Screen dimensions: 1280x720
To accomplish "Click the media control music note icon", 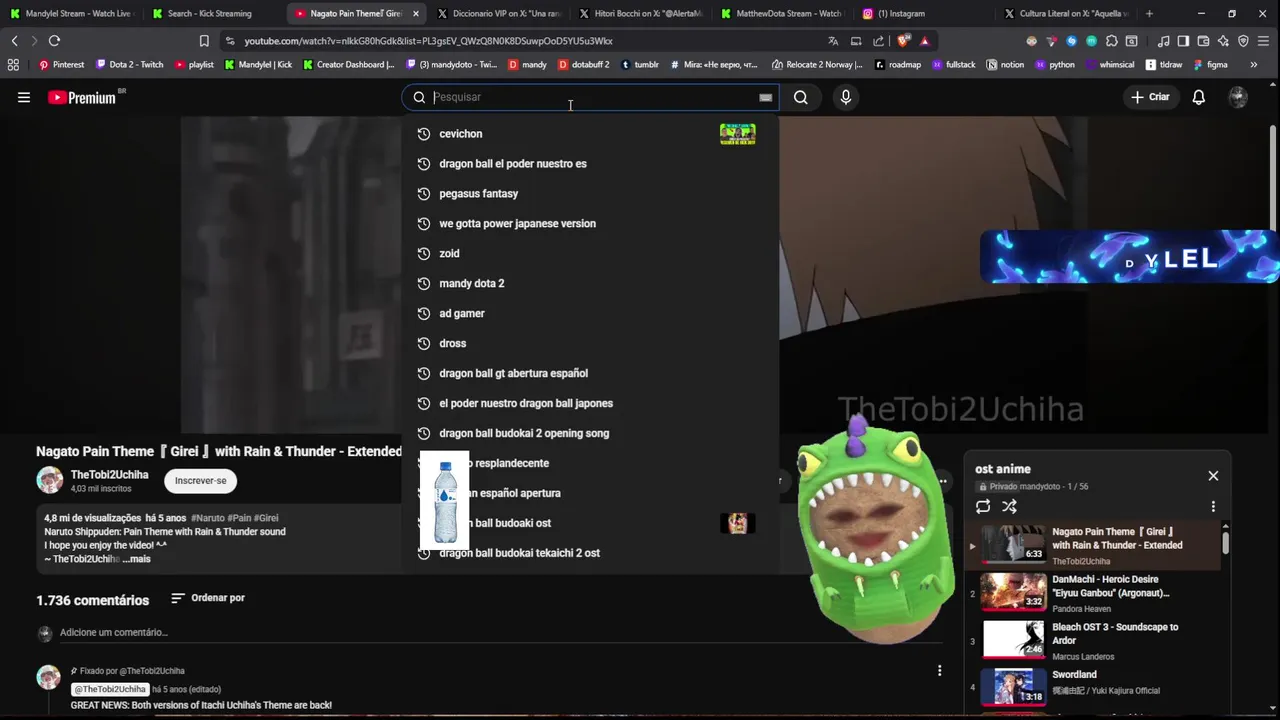I will click(1163, 41).
